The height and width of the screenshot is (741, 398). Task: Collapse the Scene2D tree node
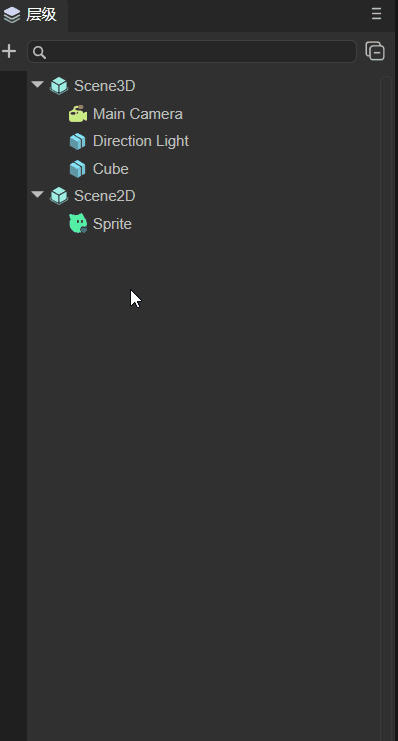[38, 195]
